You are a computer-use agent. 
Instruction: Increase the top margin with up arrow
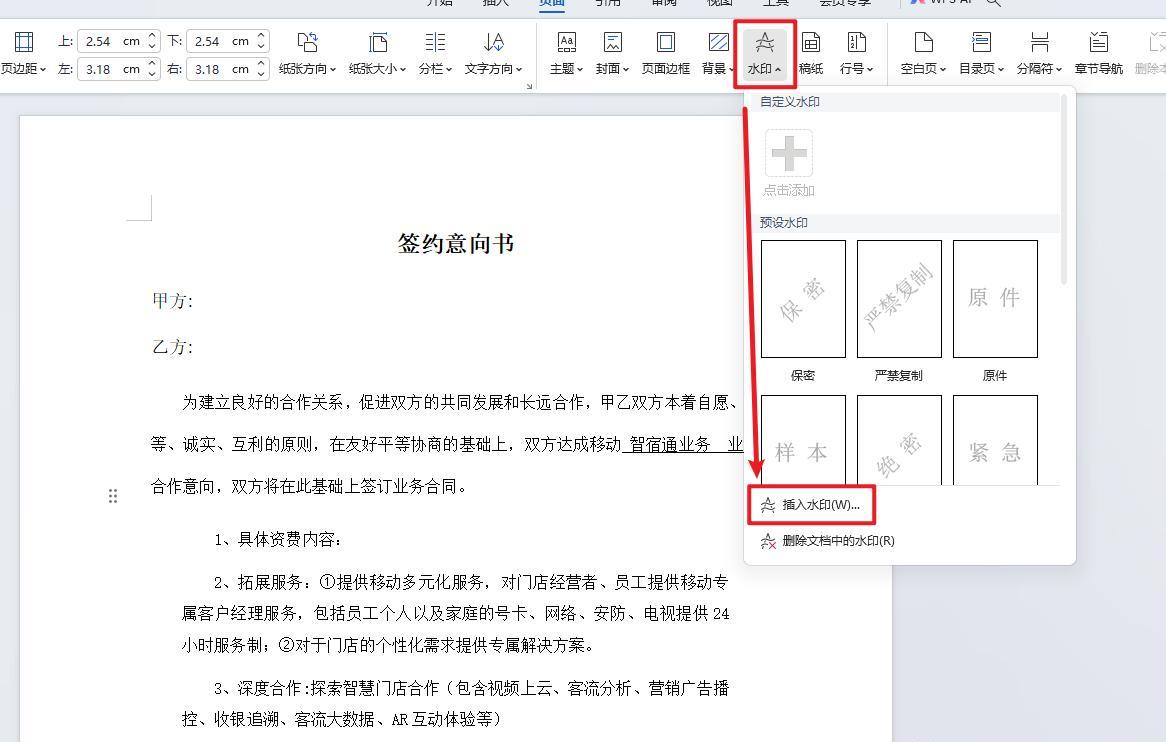point(152,36)
